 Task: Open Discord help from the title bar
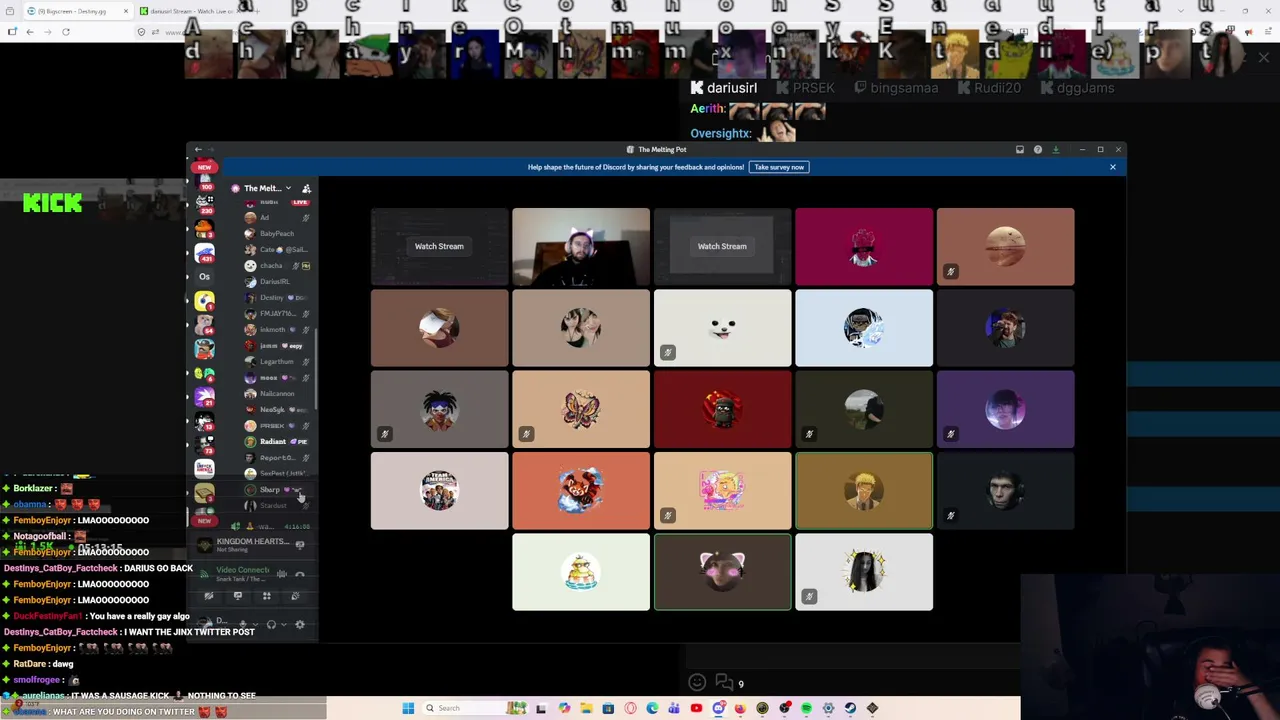click(1038, 150)
